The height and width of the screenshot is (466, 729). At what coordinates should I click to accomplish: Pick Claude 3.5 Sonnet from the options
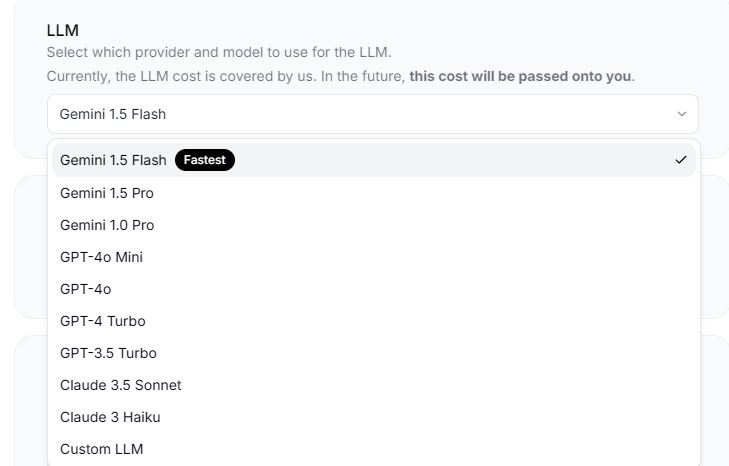[x=120, y=385]
